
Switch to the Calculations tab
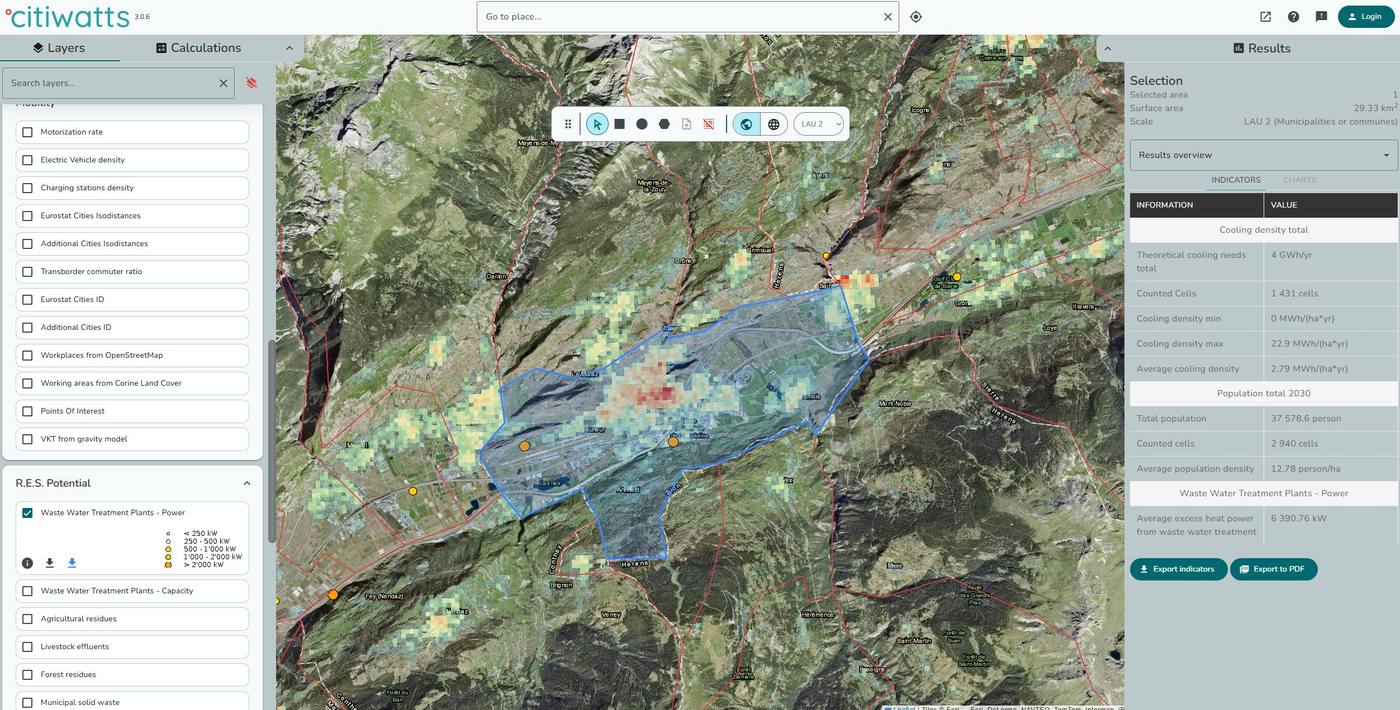click(198, 48)
